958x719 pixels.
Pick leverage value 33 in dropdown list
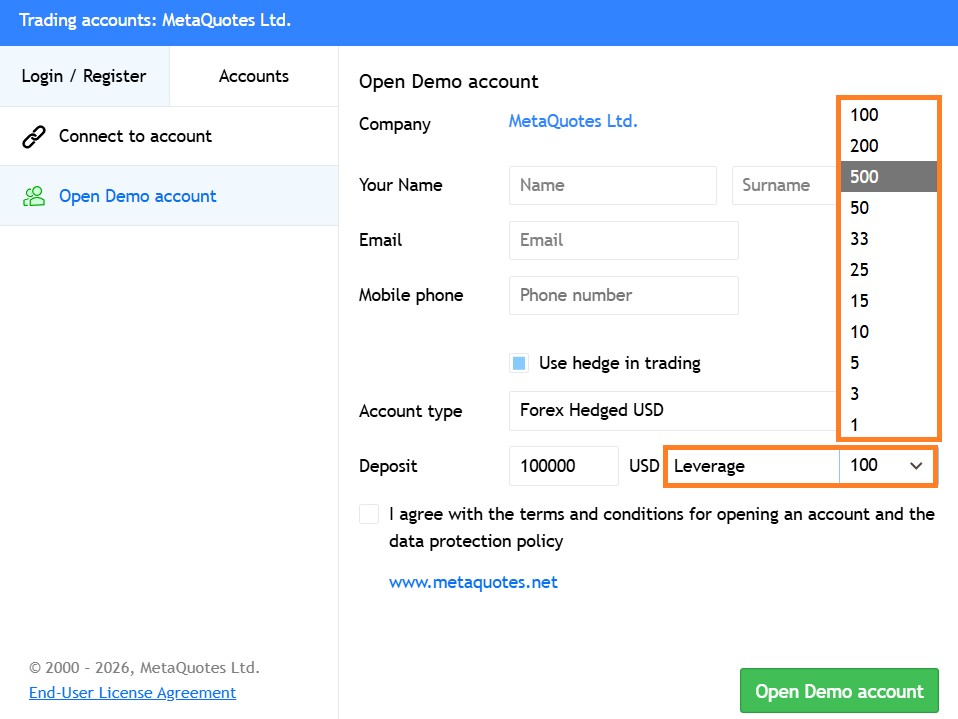pos(888,239)
